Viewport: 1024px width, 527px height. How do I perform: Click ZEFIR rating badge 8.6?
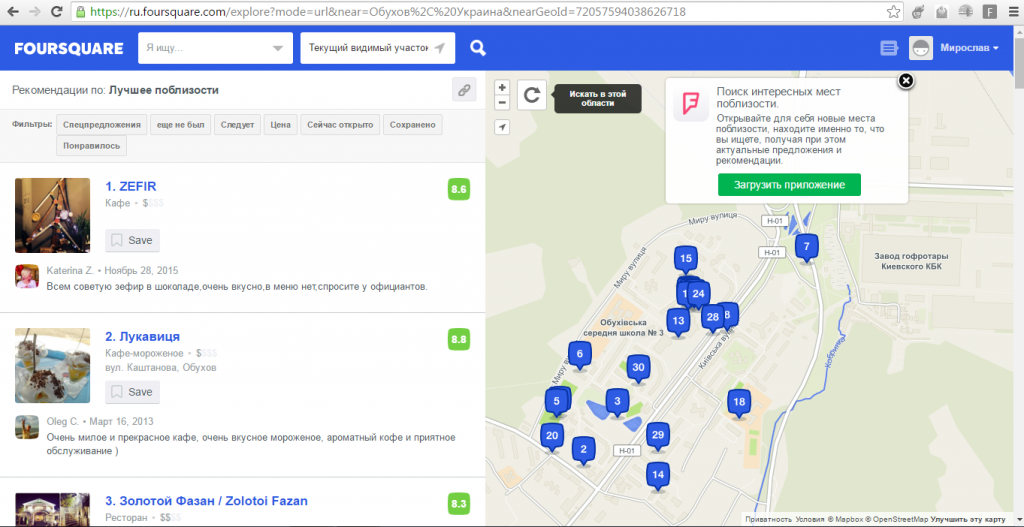(458, 190)
